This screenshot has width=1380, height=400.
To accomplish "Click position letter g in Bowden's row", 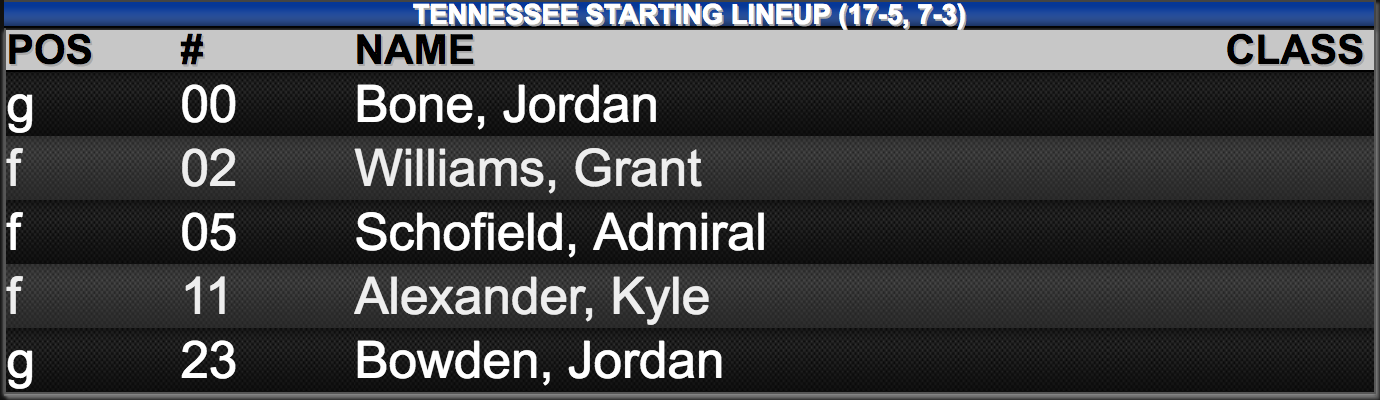I will (20, 363).
